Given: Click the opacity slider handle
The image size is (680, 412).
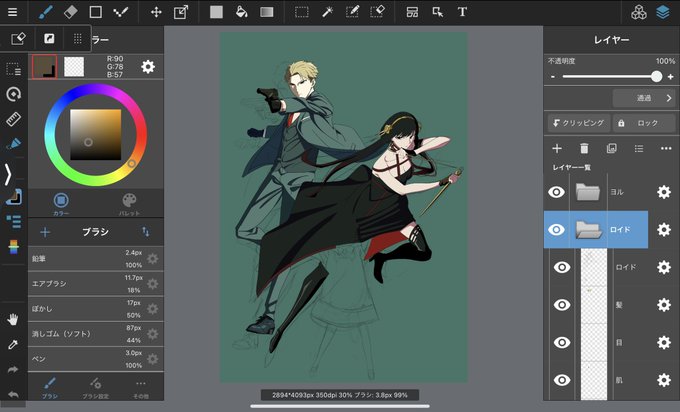Looking at the screenshot, I should click(x=657, y=77).
